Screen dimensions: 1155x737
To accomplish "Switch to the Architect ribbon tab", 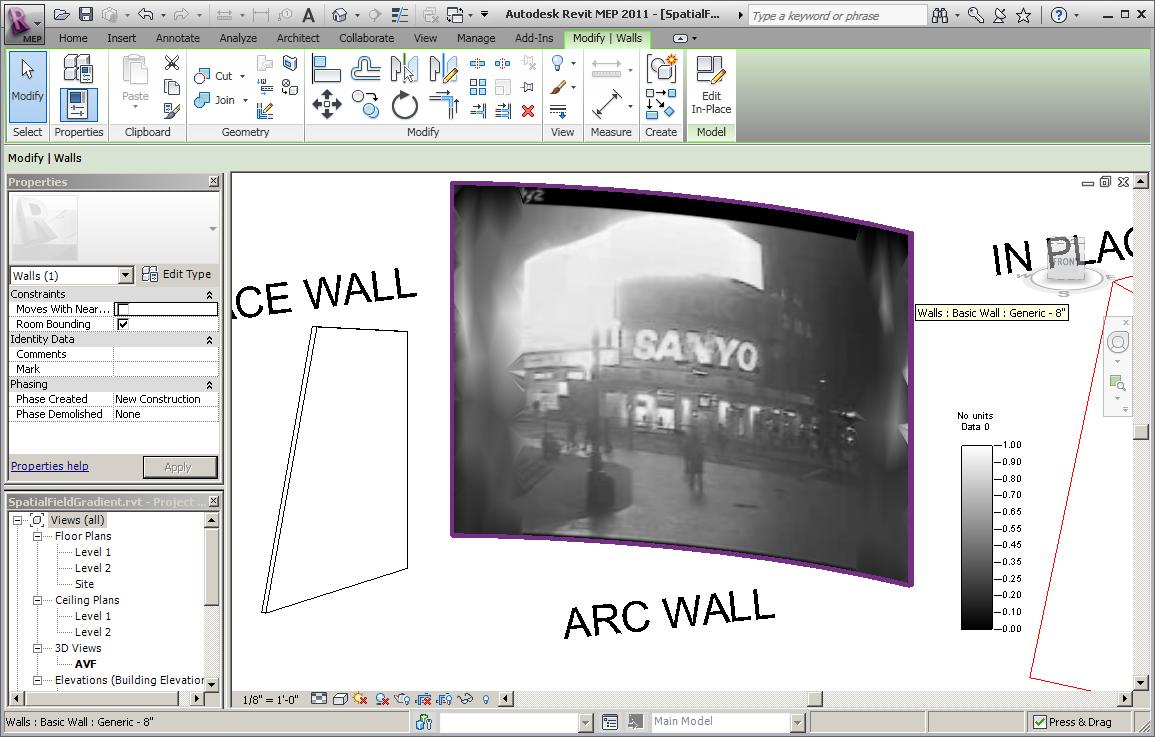I will point(297,38).
